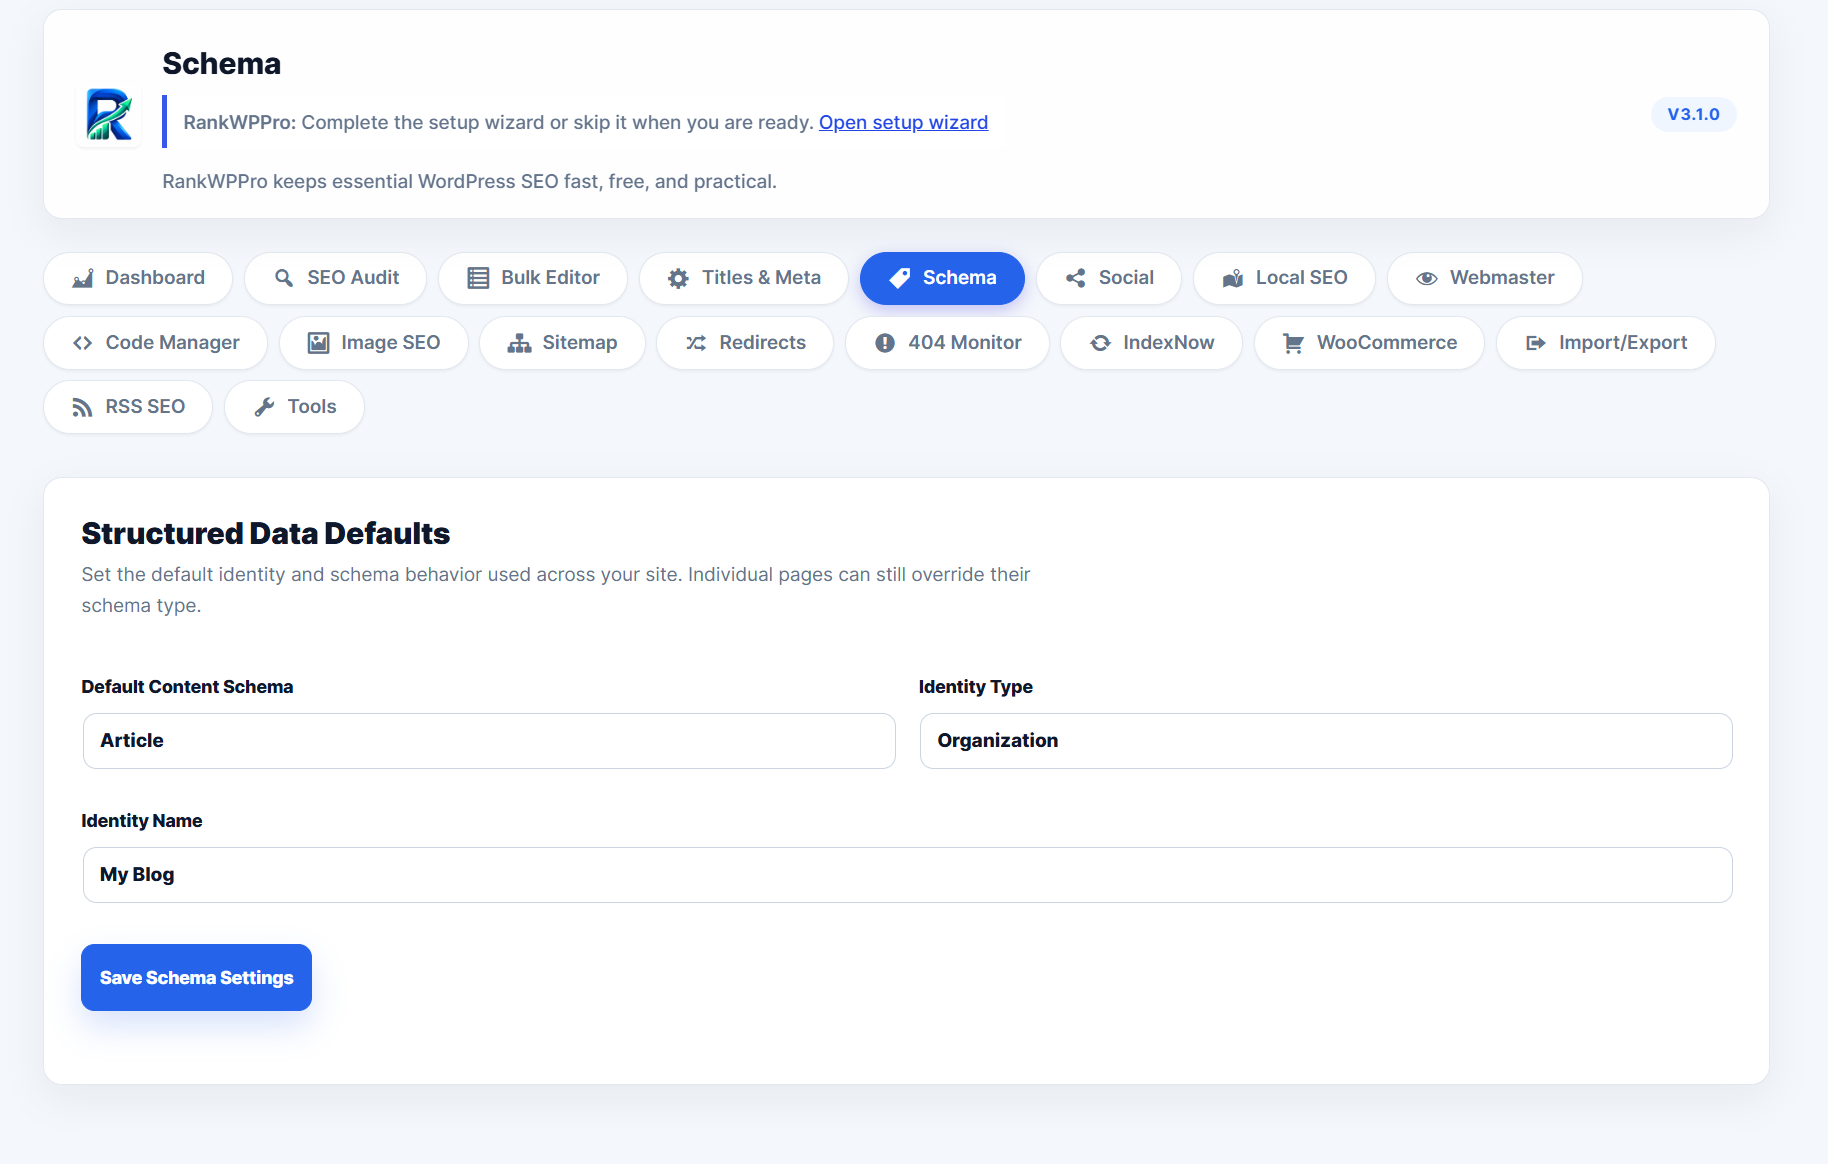This screenshot has height=1164, width=1828.
Task: Open the 404 Monitor tab
Action: (x=947, y=343)
